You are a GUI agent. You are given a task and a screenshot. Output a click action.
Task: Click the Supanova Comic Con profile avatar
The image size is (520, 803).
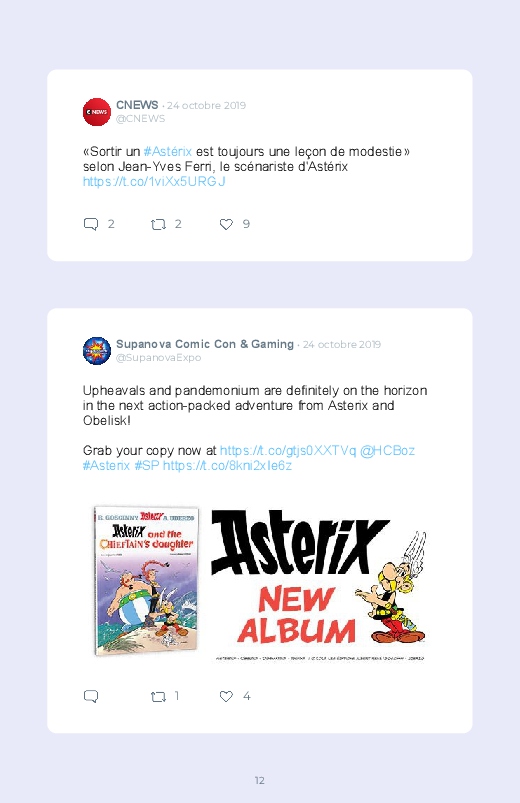click(x=97, y=351)
